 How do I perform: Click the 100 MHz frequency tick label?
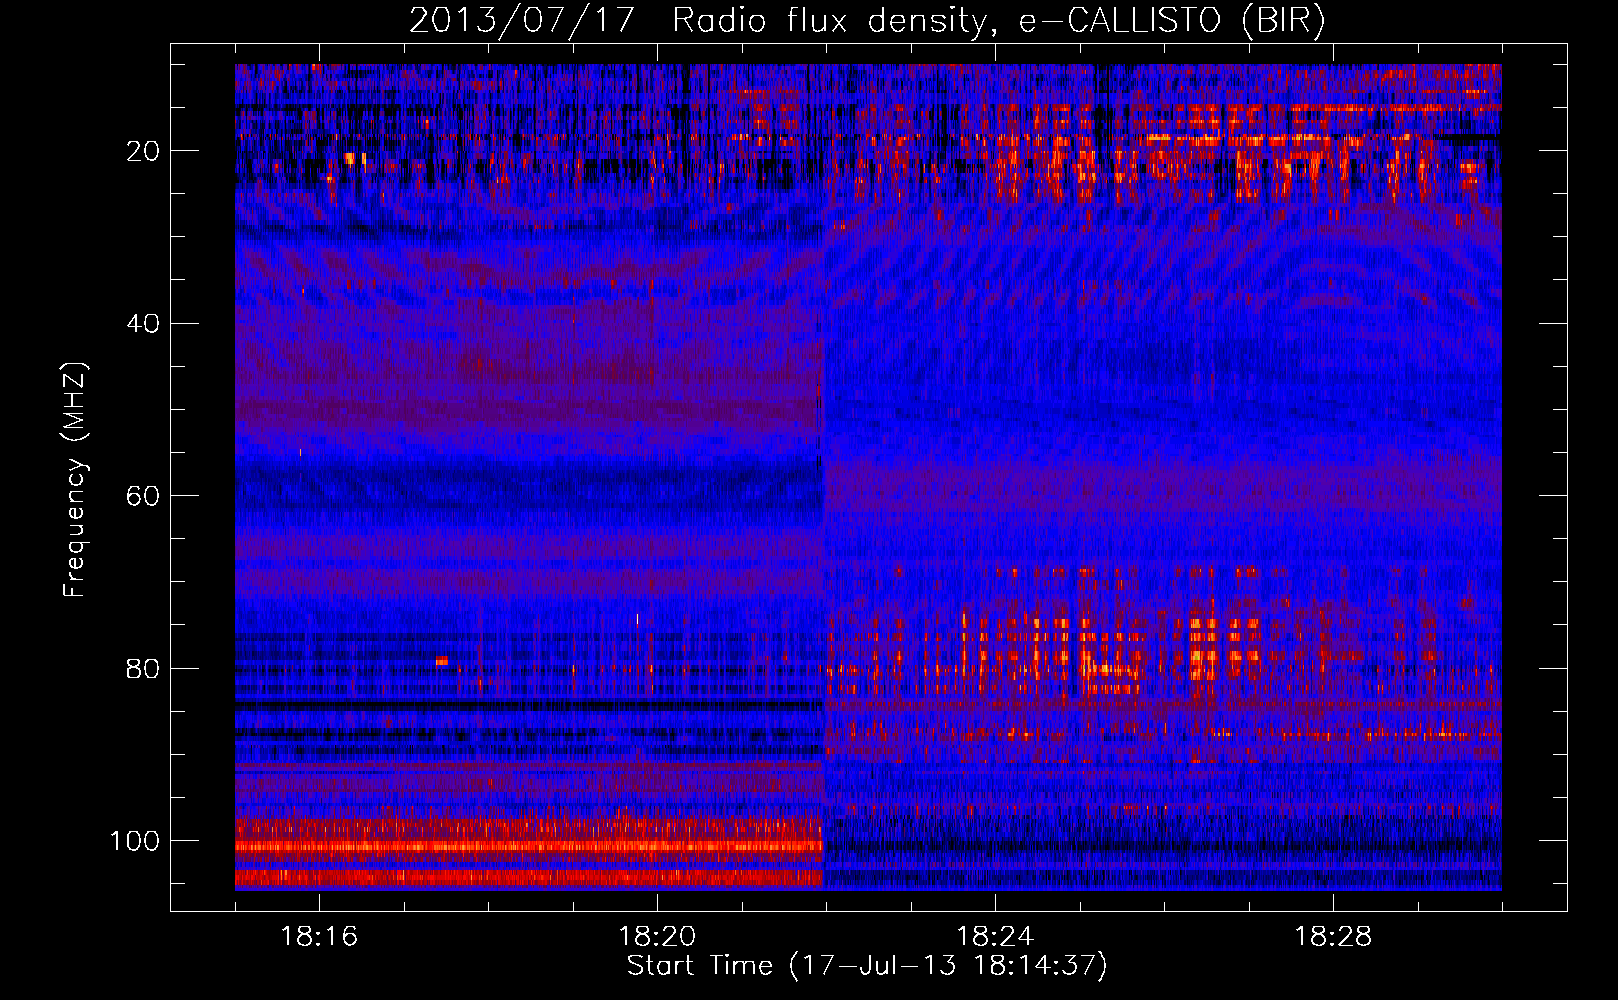coord(135,841)
